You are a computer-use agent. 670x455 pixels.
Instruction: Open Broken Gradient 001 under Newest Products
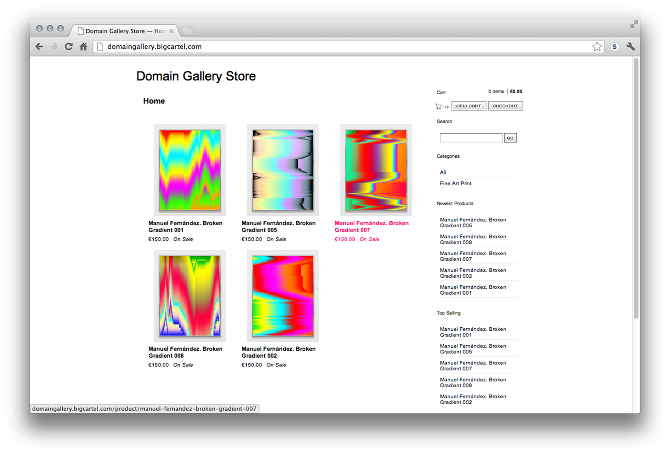(473, 290)
